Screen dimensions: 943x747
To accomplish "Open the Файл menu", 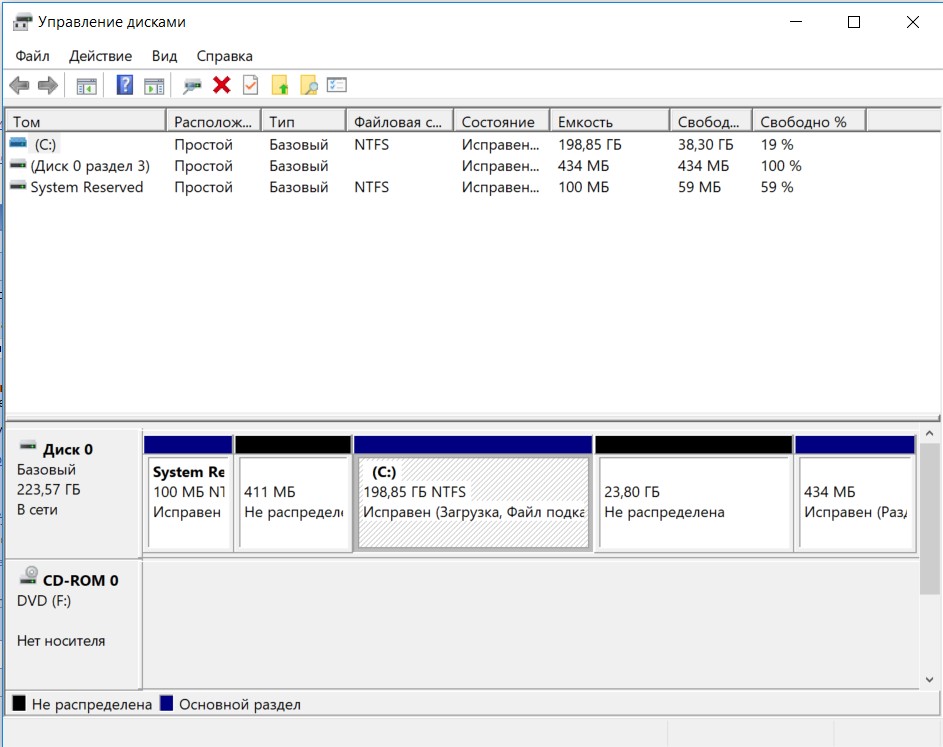I will click(32, 56).
